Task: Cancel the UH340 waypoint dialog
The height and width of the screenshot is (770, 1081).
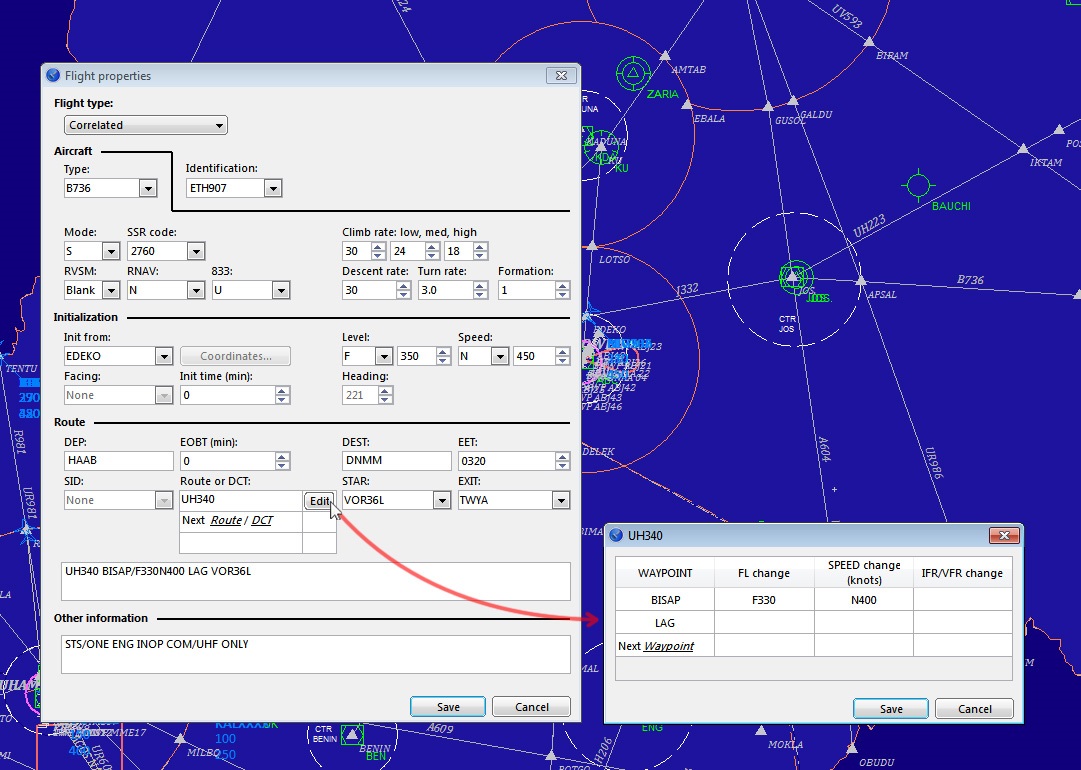Action: point(975,709)
